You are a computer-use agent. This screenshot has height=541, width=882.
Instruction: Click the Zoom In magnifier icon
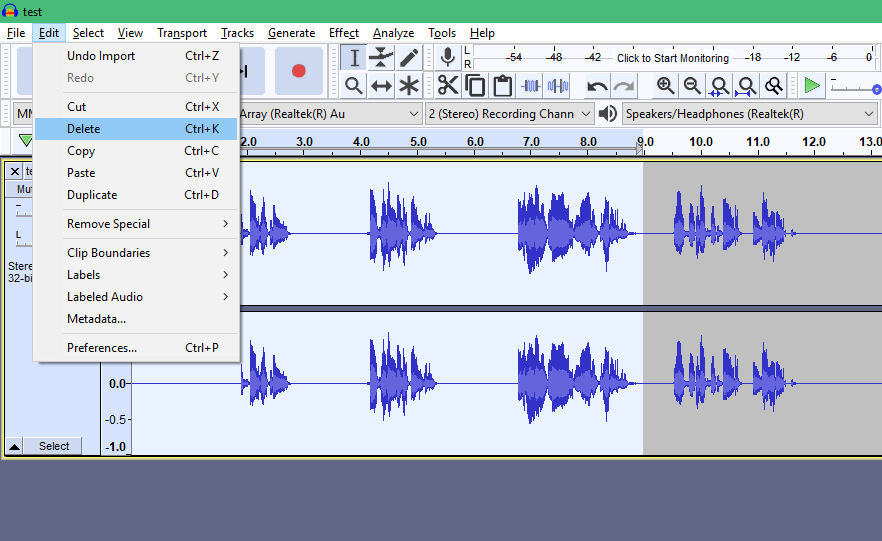coord(665,86)
